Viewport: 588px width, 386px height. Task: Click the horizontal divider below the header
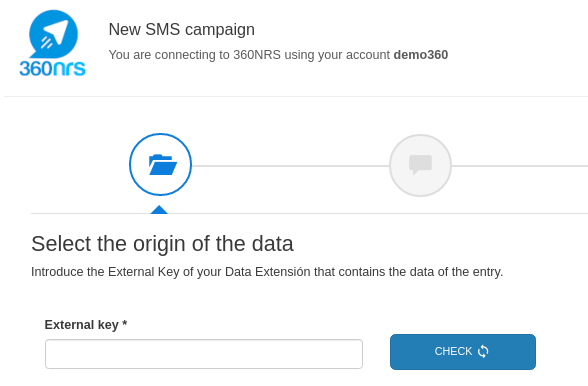pos(296,96)
